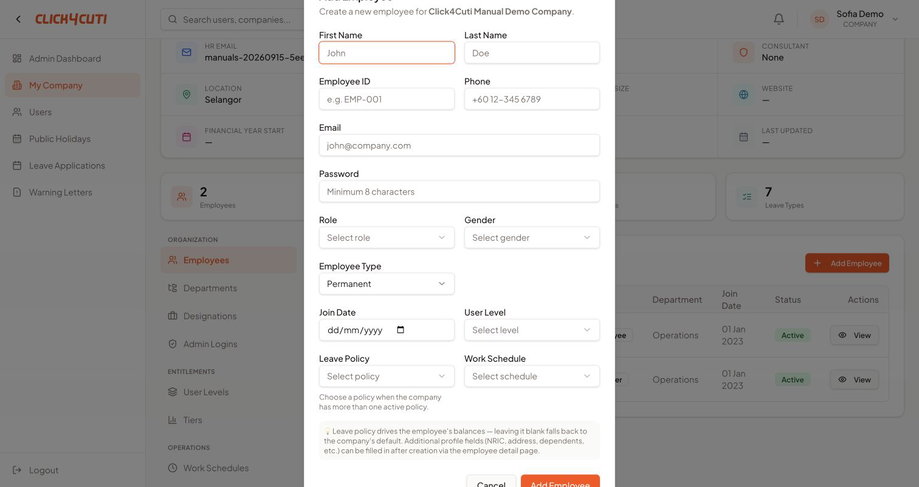Click the Work Schedules clock icon
This screenshot has height=487, width=919.
coord(172,468)
